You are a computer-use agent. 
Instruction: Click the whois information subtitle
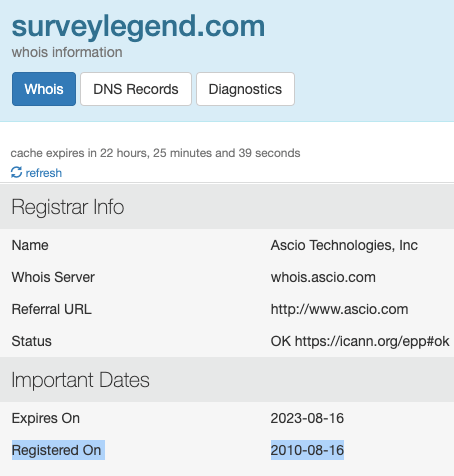pos(67,52)
